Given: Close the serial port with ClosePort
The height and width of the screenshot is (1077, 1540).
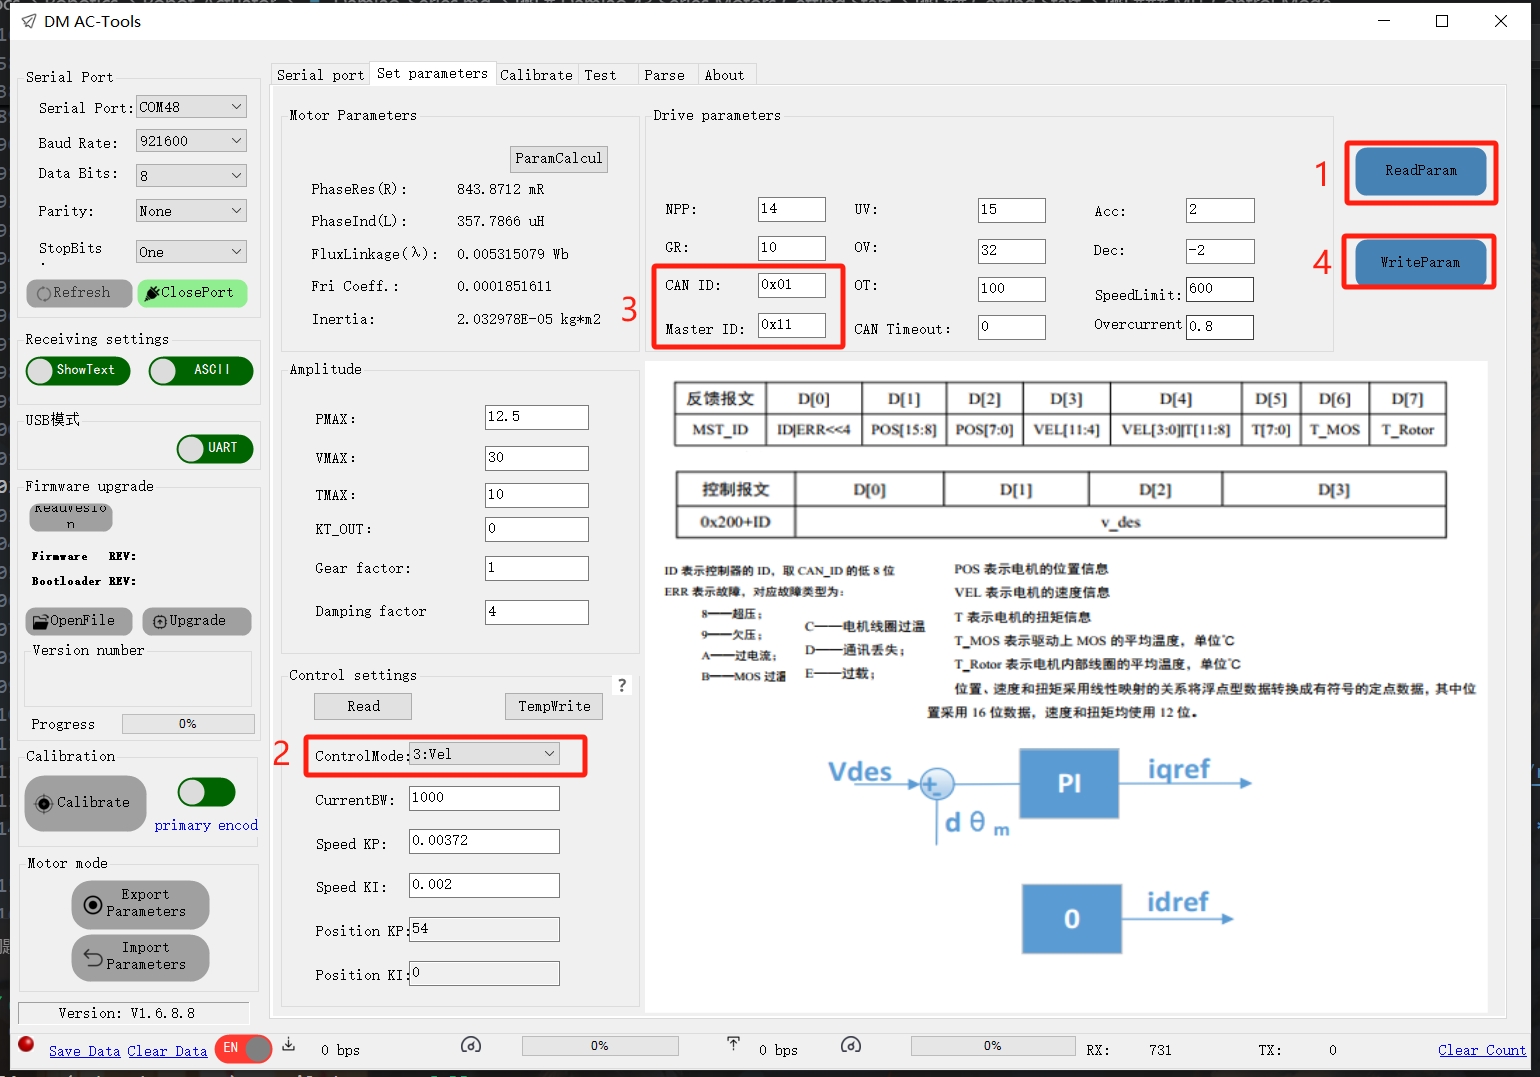Looking at the screenshot, I should coord(192,293).
